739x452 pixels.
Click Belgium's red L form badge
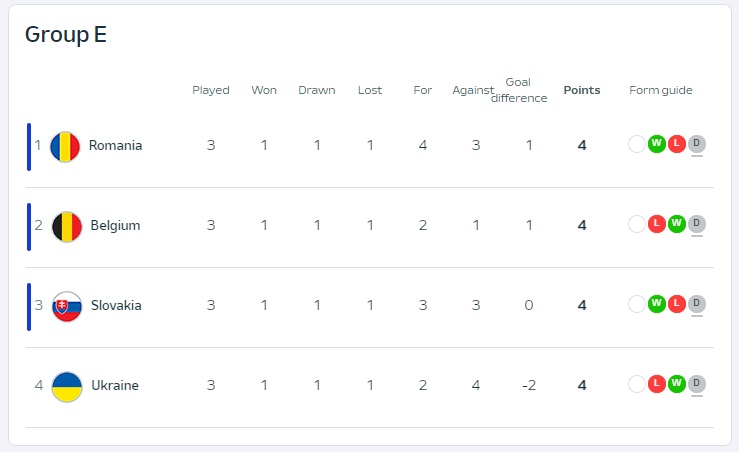point(657,224)
